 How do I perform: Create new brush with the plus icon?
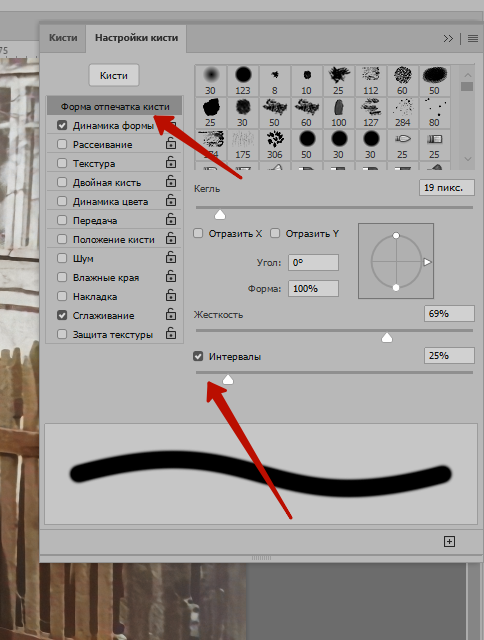click(449, 541)
